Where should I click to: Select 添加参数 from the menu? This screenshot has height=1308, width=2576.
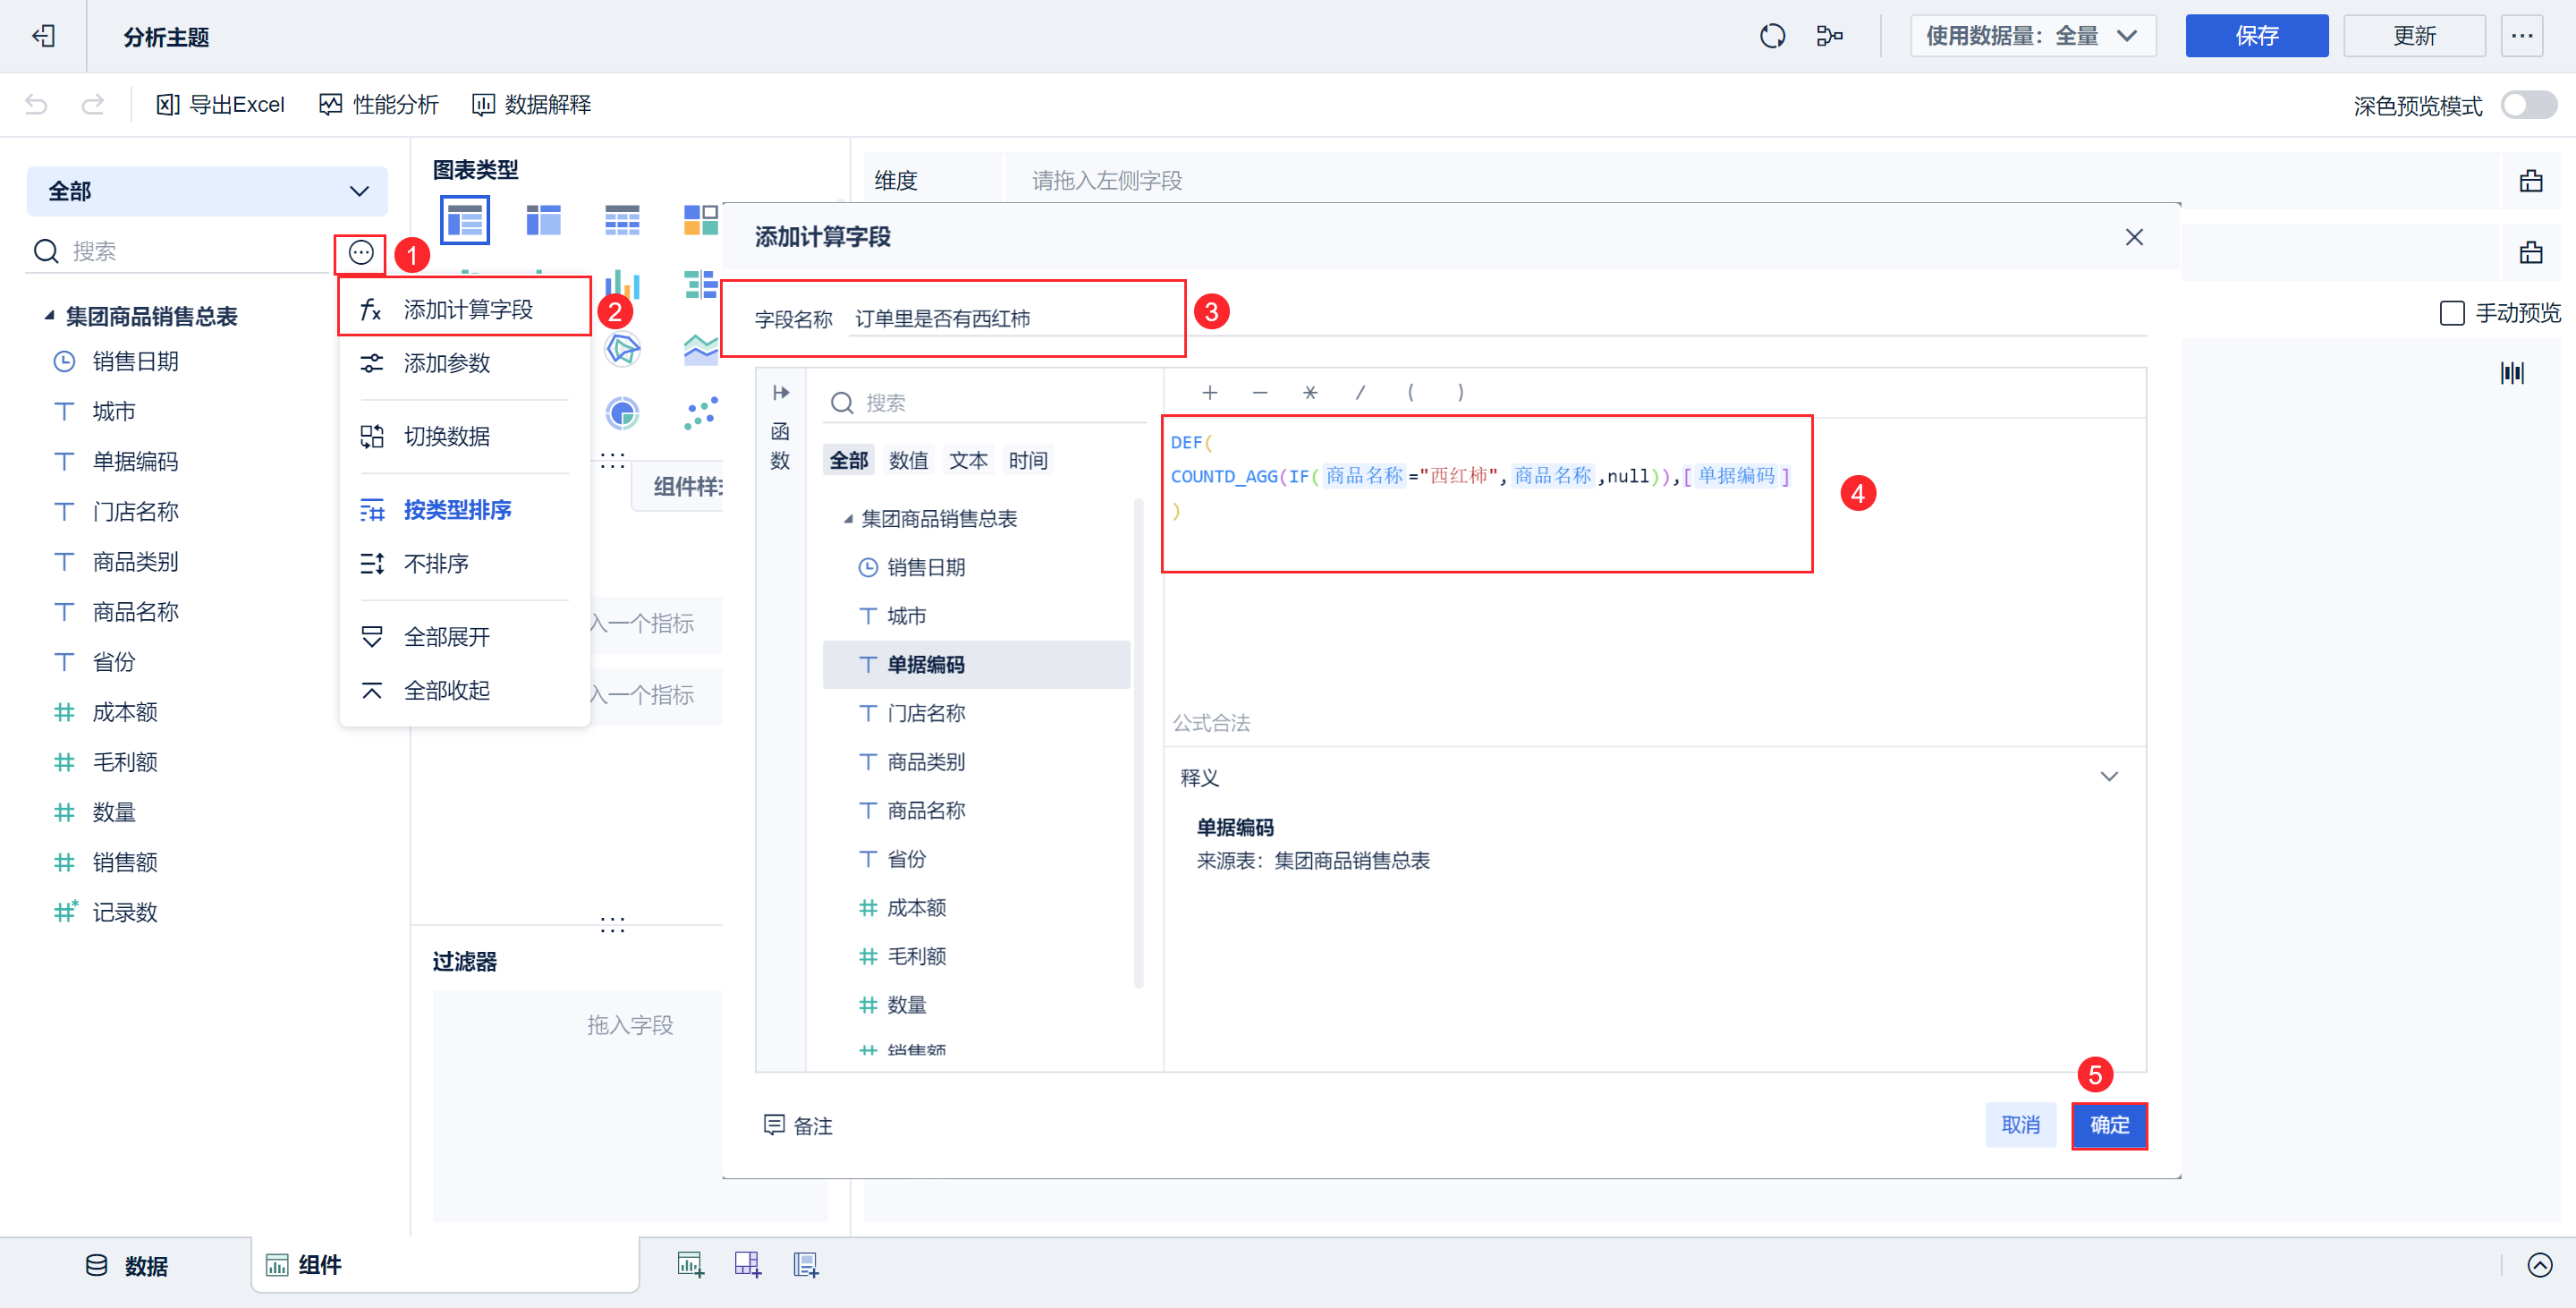(446, 363)
